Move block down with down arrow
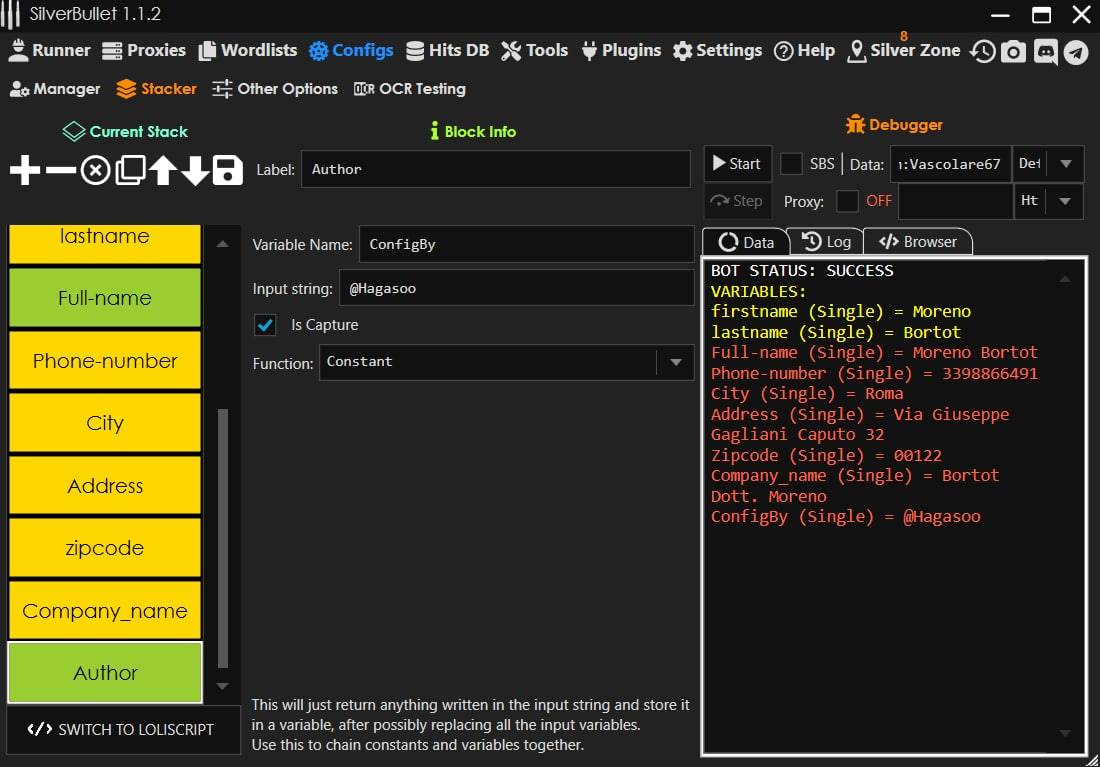 (x=195, y=171)
